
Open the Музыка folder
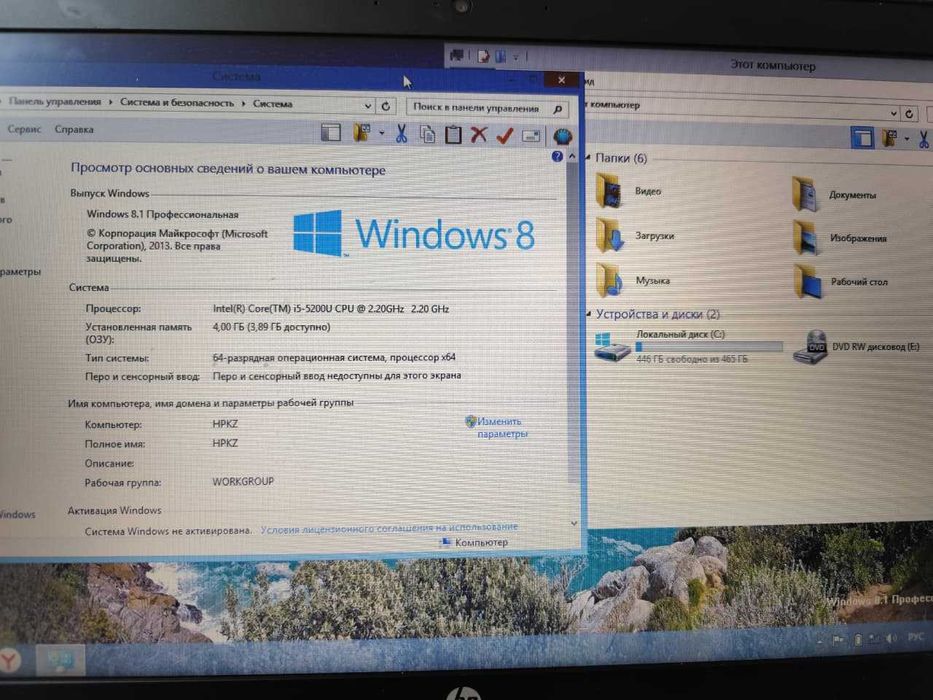633,280
